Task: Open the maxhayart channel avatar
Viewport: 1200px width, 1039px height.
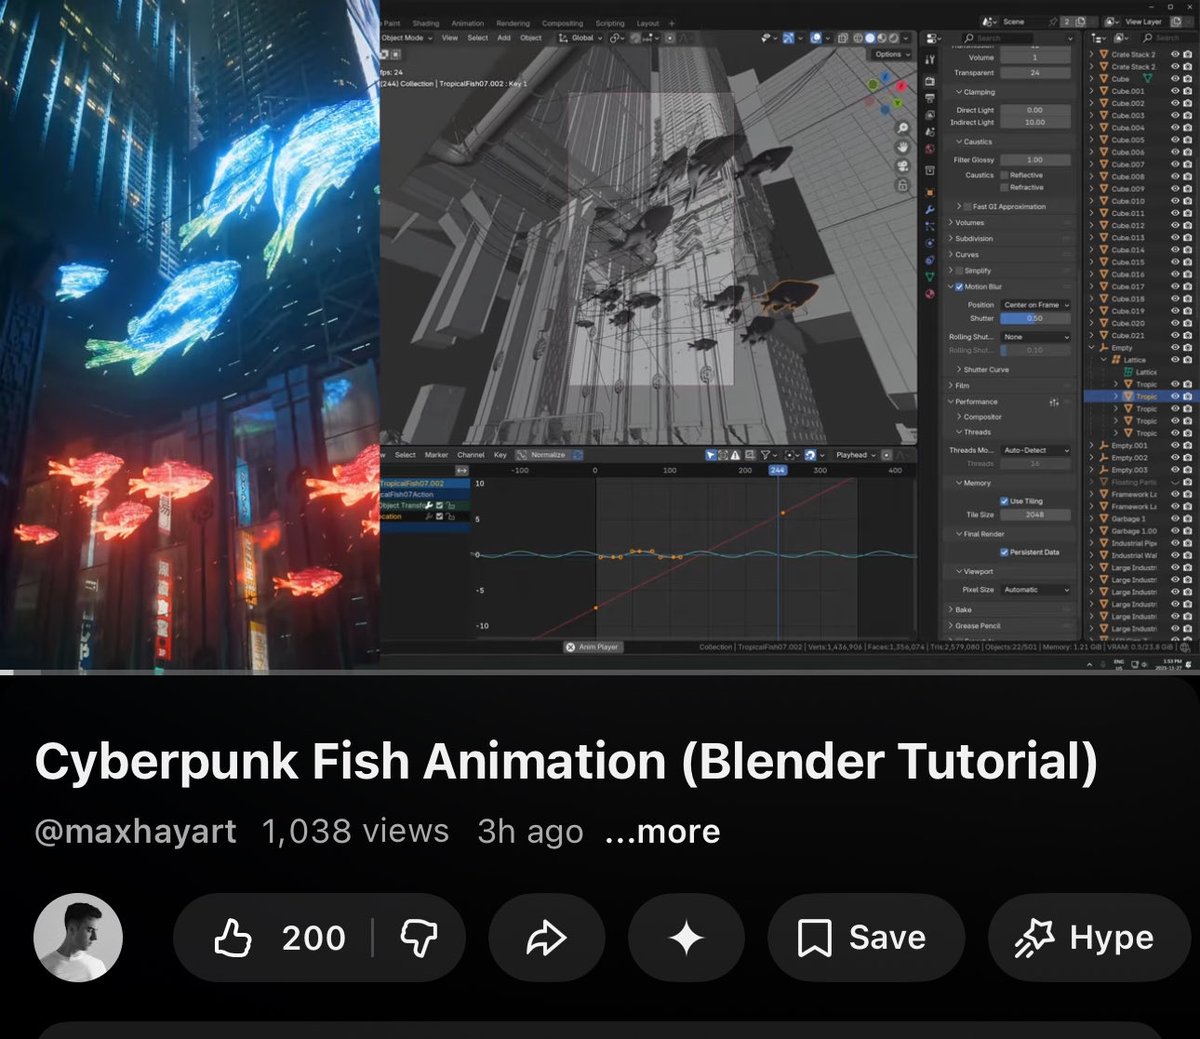Action: click(x=78, y=938)
